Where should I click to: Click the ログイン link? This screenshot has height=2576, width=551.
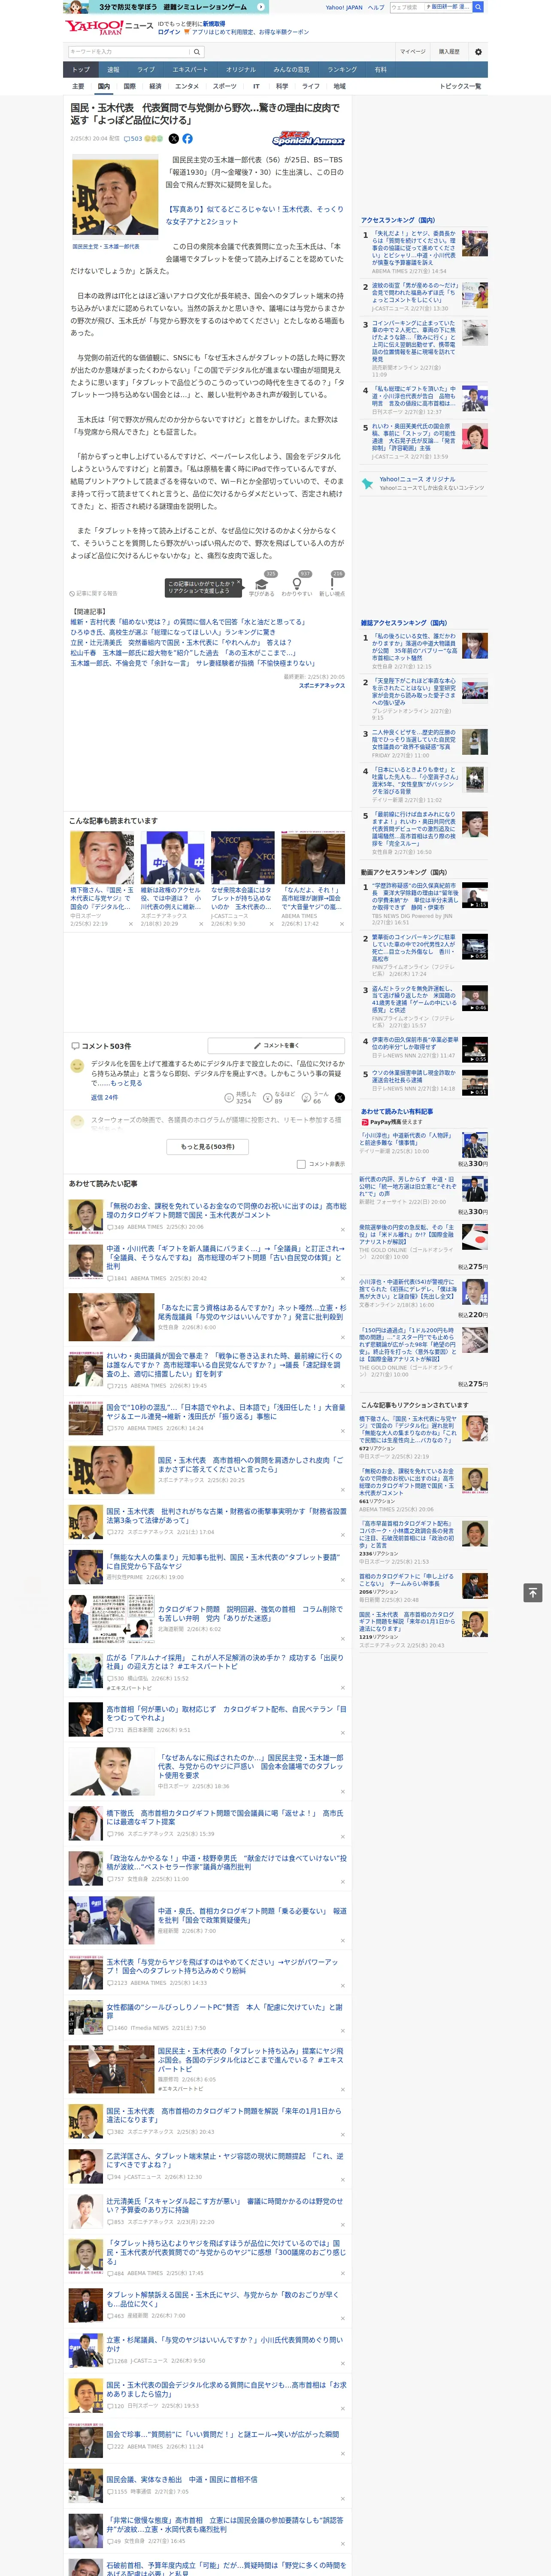coord(169,32)
